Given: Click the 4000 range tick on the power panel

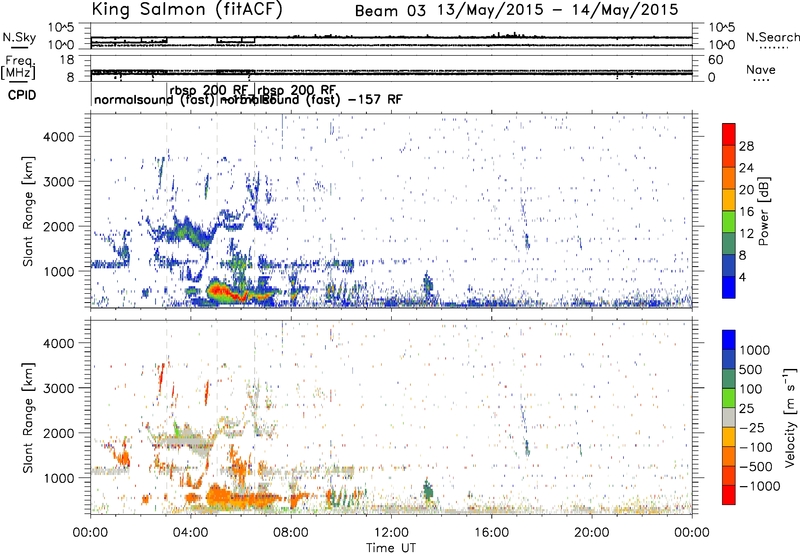Looking at the screenshot, I should (59, 137).
